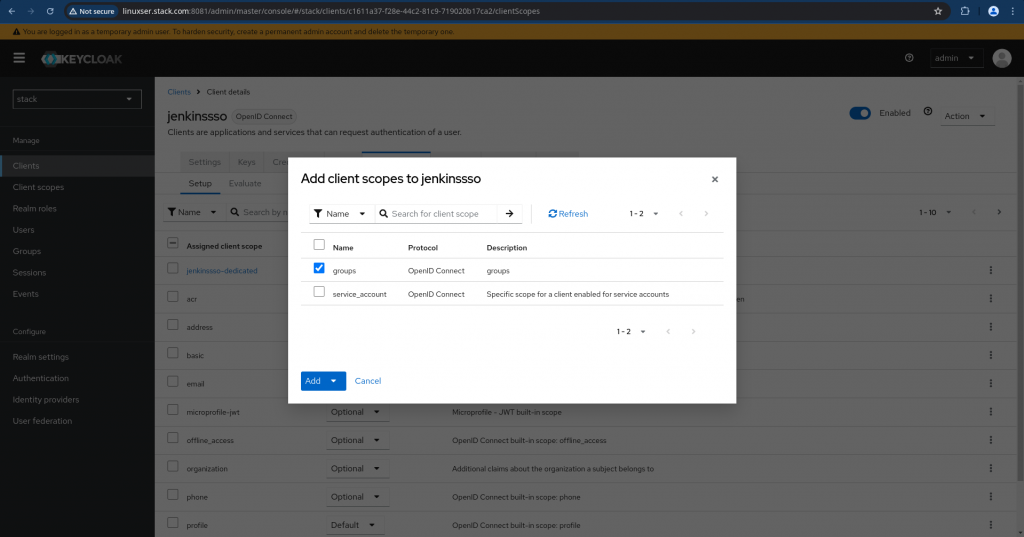The height and width of the screenshot is (537, 1024).
Task: Click the browser forward arrow
Action: click(31, 11)
